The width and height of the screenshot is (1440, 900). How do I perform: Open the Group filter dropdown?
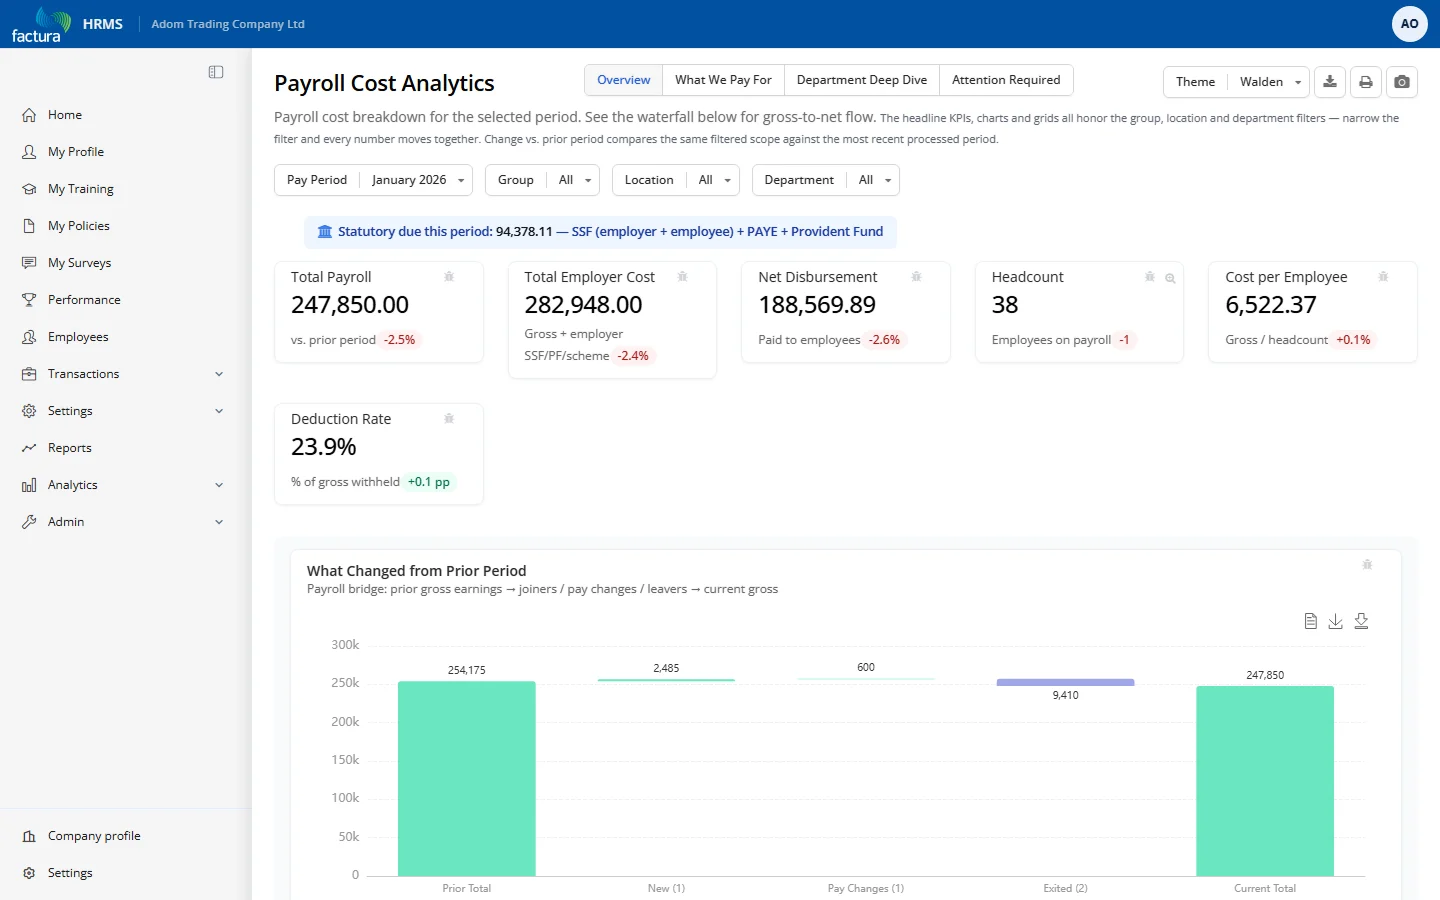coord(542,180)
